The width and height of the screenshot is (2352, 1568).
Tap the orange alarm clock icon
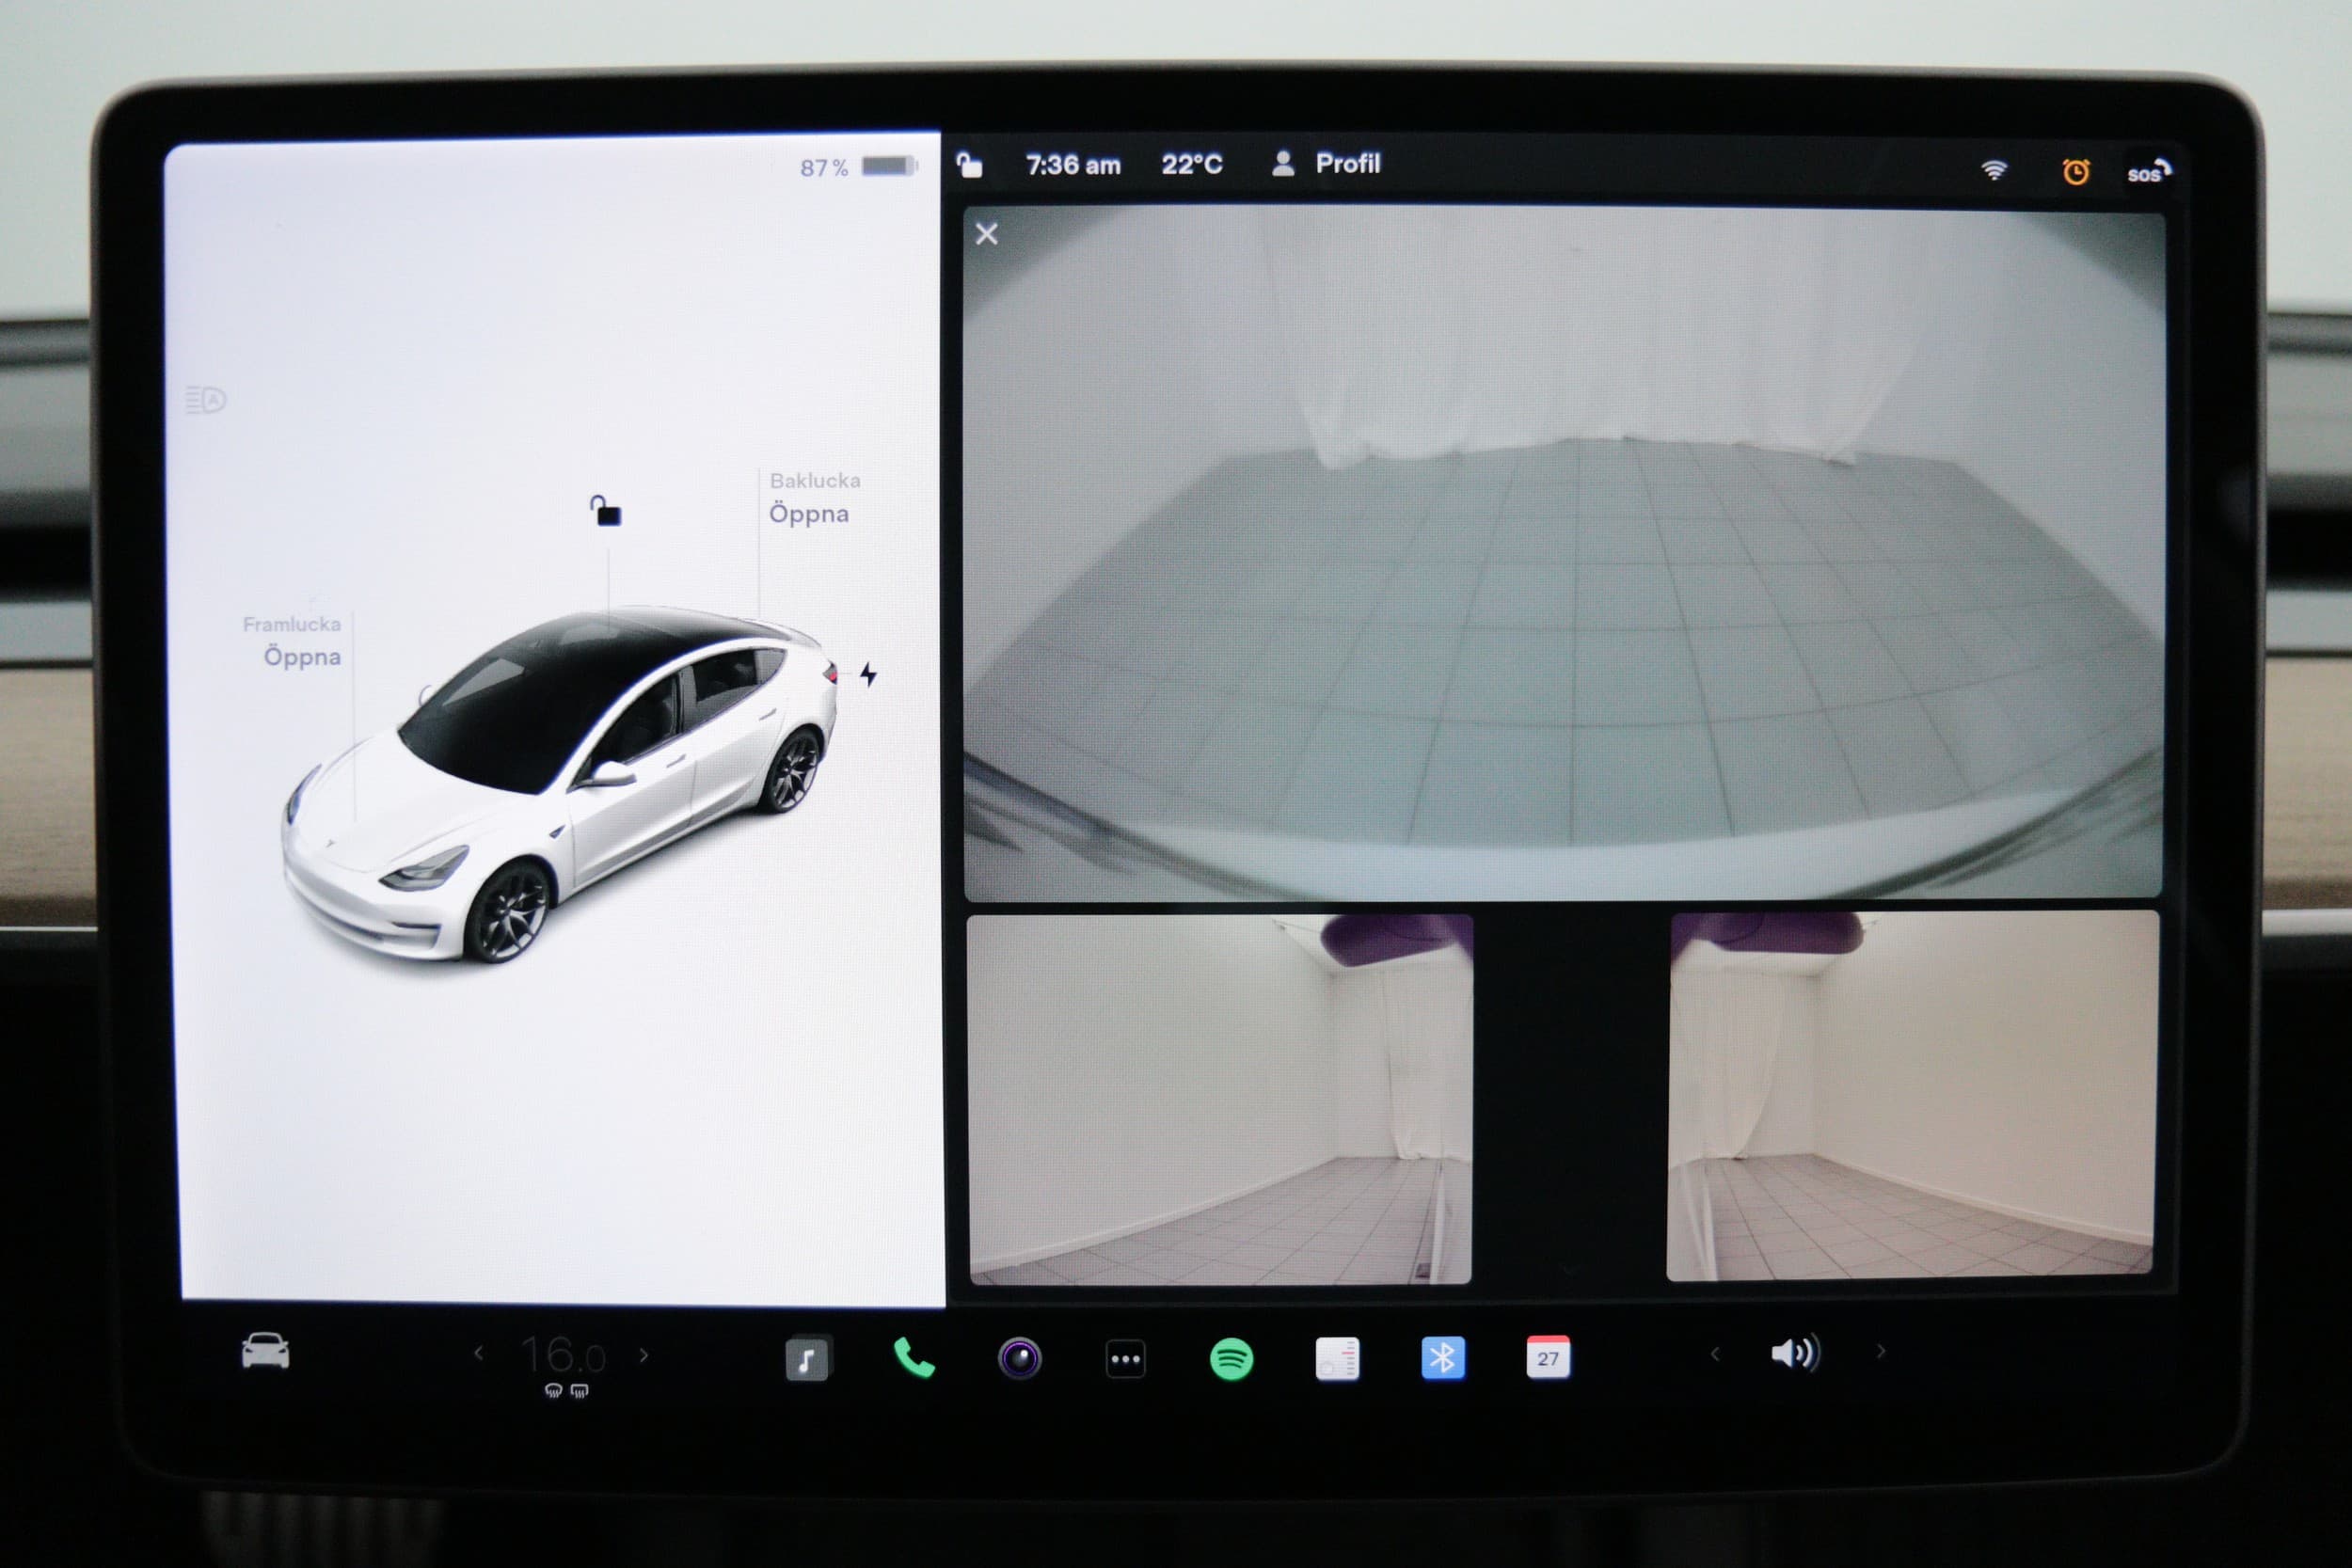point(2076,171)
